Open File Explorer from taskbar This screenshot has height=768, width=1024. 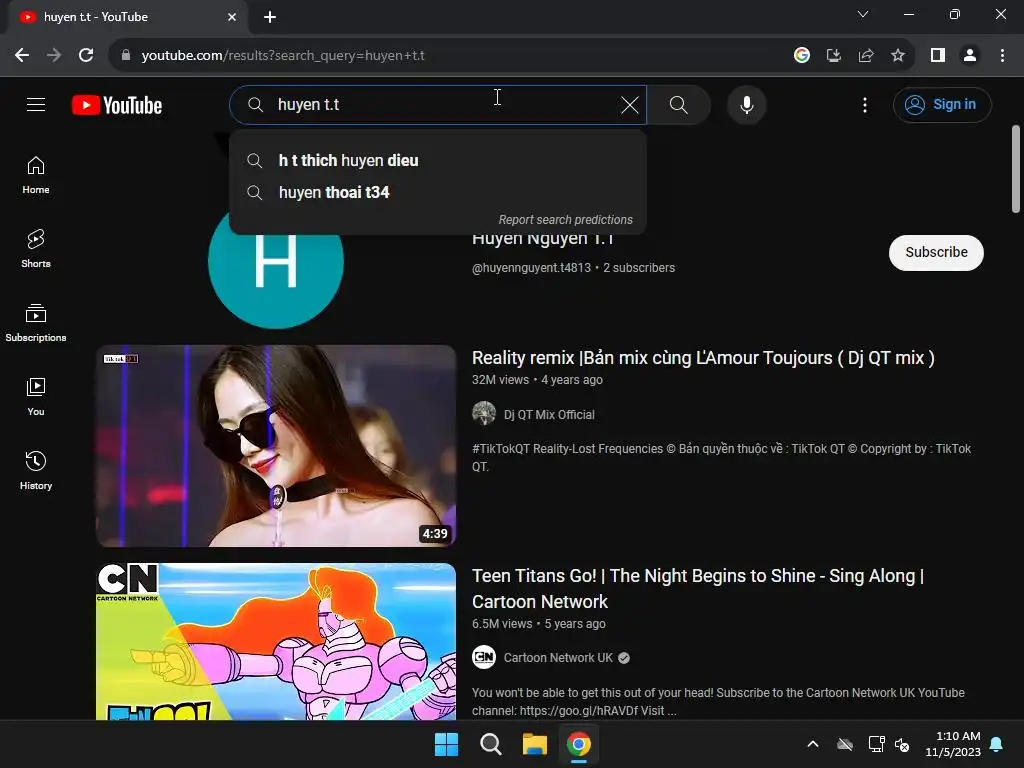tap(534, 744)
